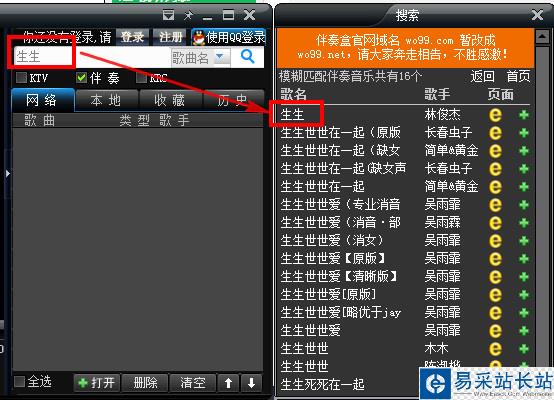Click the 返回 back link

pyautogui.click(x=482, y=76)
